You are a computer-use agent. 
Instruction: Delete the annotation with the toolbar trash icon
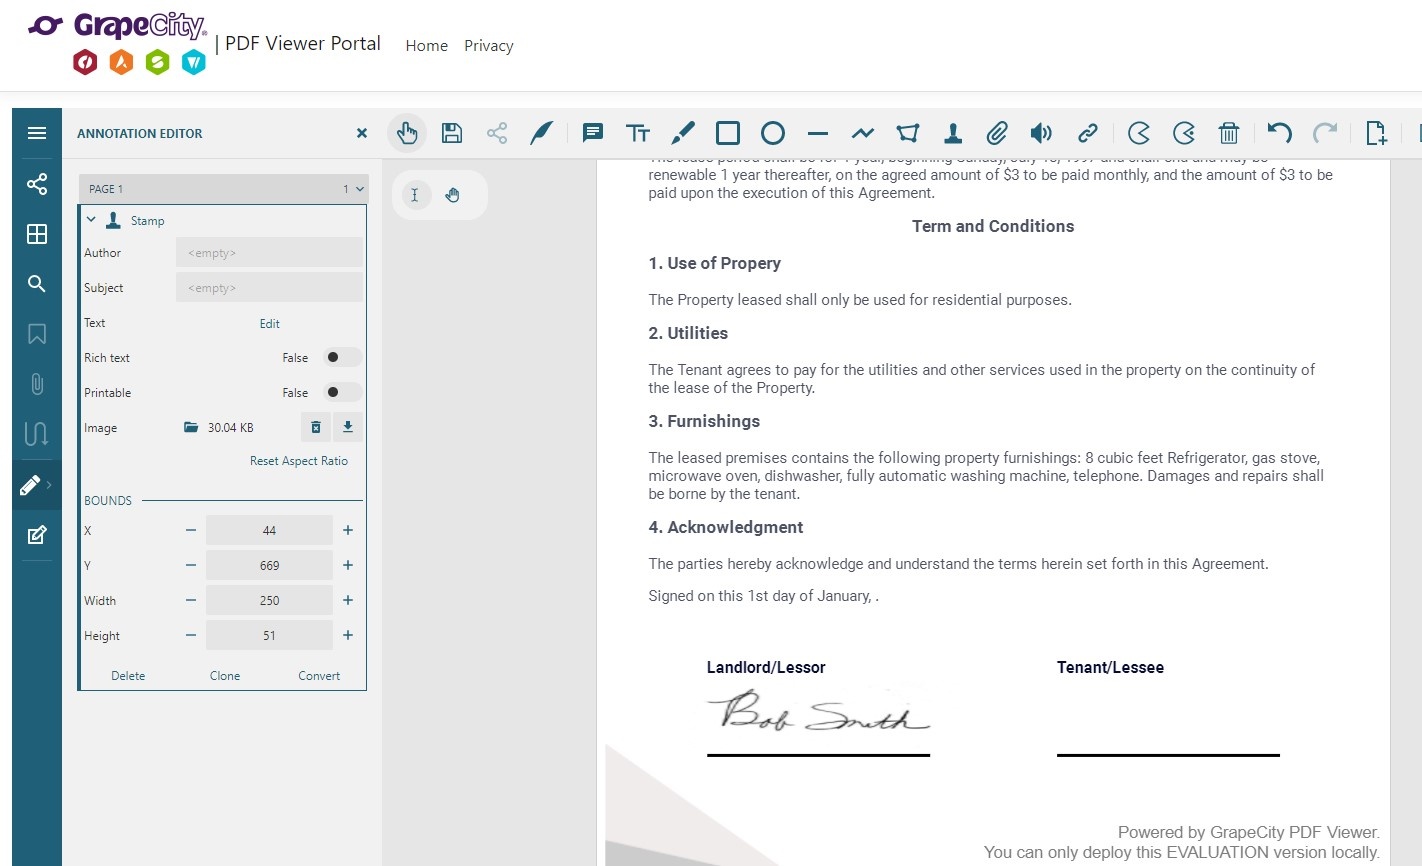(1229, 133)
